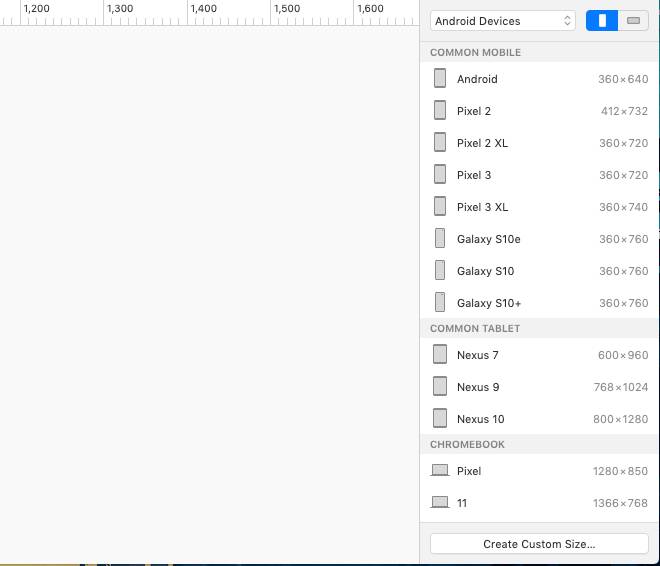Click the Galaxy S10+ phone icon
Viewport: 660px width, 566px height.
point(440,302)
